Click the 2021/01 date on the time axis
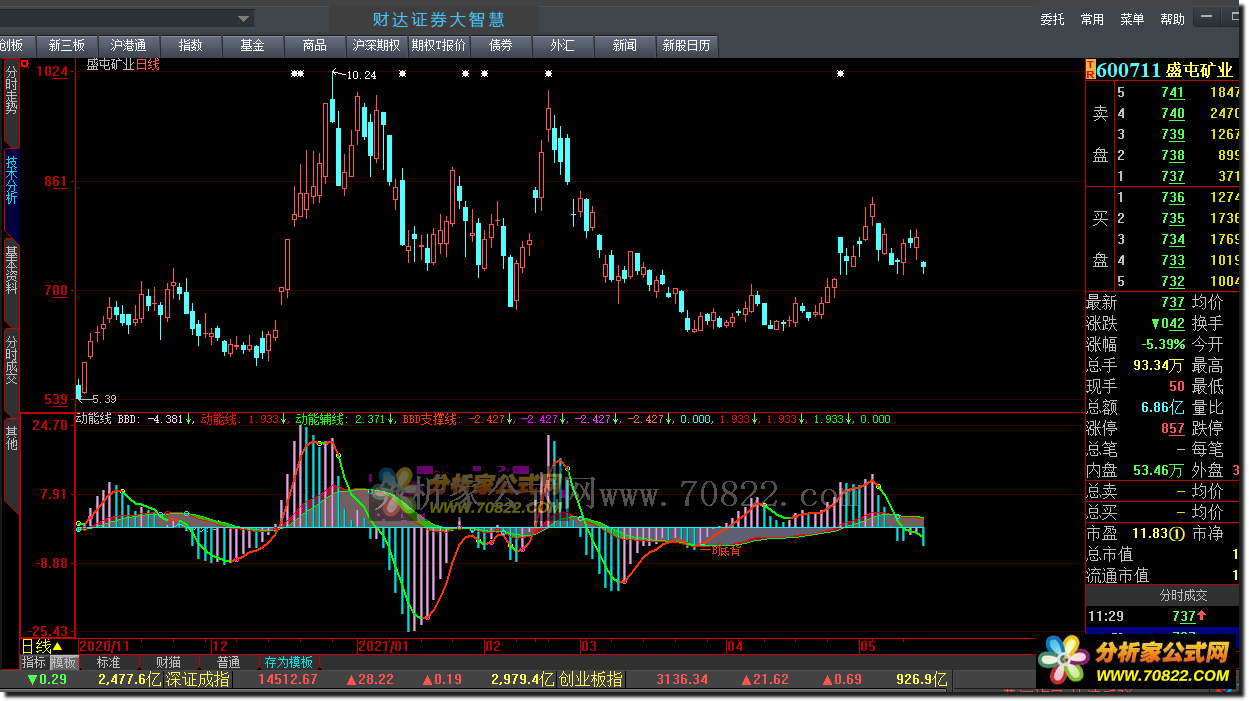This screenshot has width=1249, height=701. click(384, 646)
